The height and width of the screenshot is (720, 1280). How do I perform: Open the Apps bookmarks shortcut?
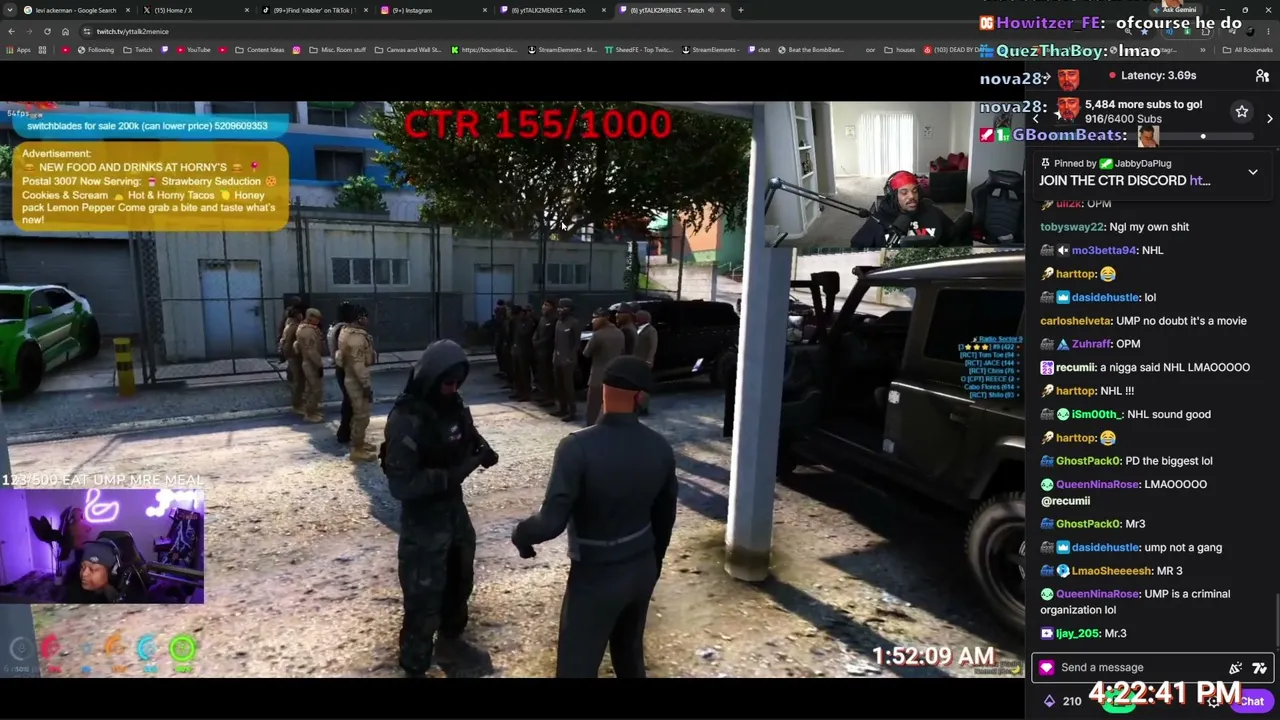20,50
